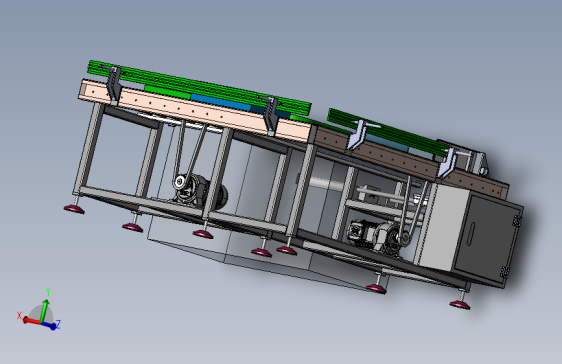Viewport: 562px width, 364px height.
Task: Pick the slotted handle on the cabinet door
Action: coord(471,234)
